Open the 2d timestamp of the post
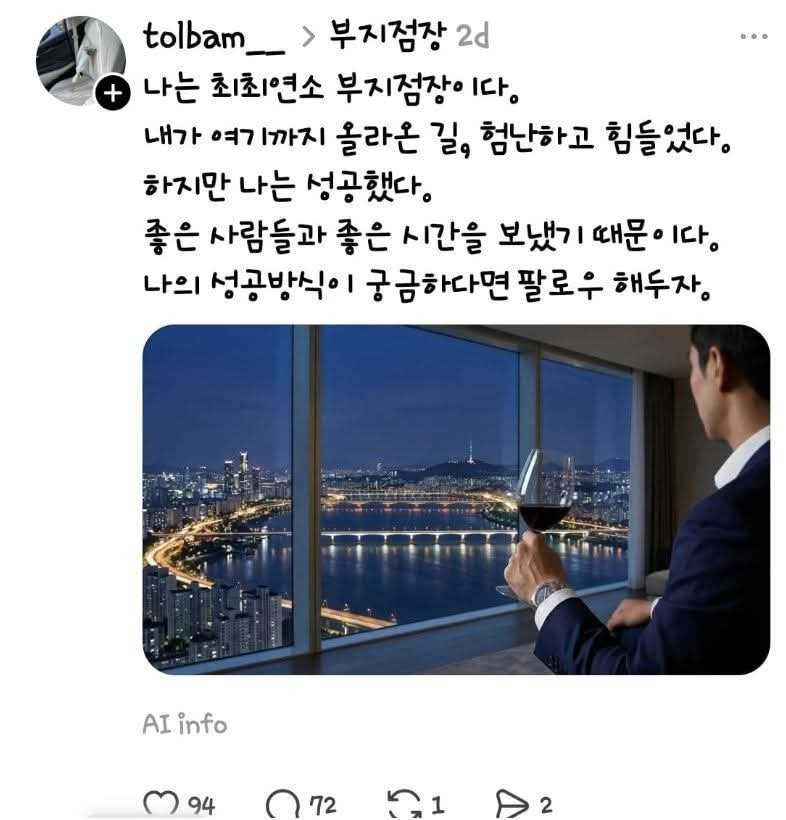 click(x=473, y=37)
